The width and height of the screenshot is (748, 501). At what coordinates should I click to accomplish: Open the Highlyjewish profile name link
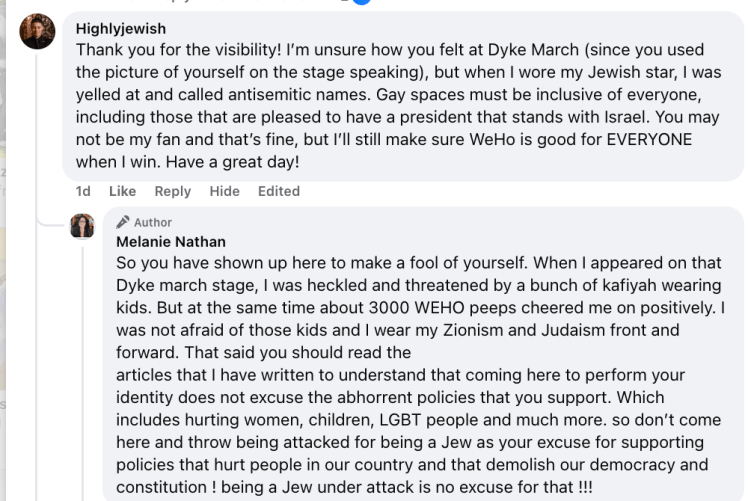(x=121, y=29)
